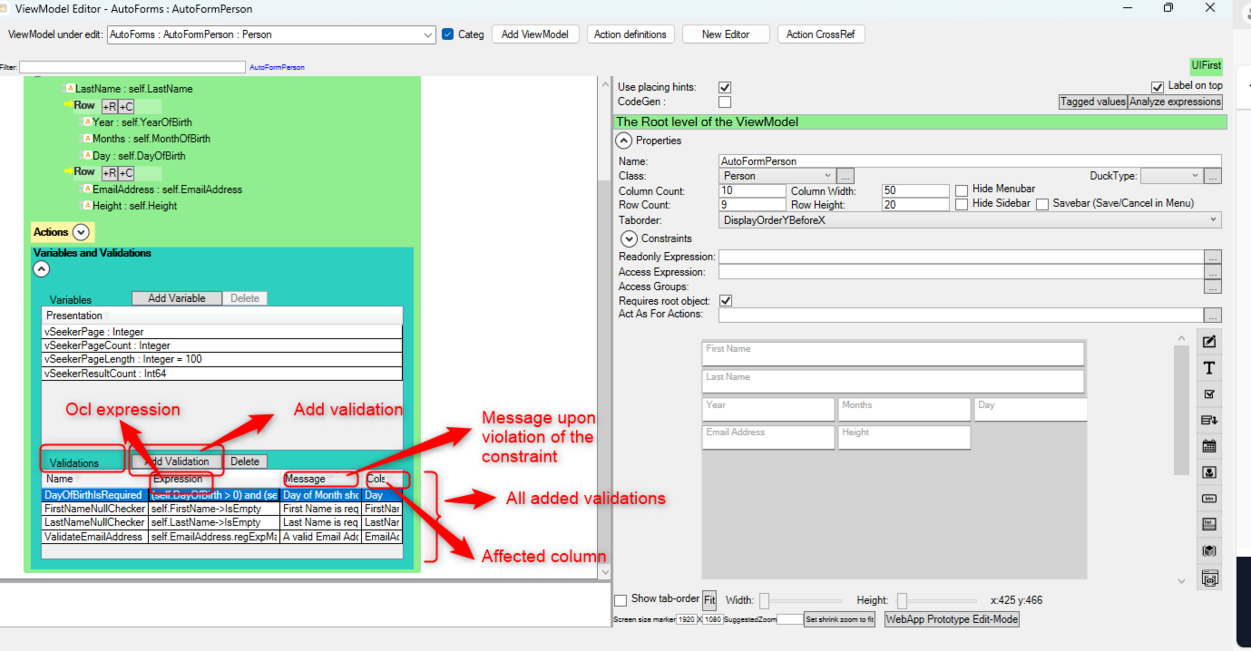
Task: Collapse the Properties section expander
Action: point(624,141)
